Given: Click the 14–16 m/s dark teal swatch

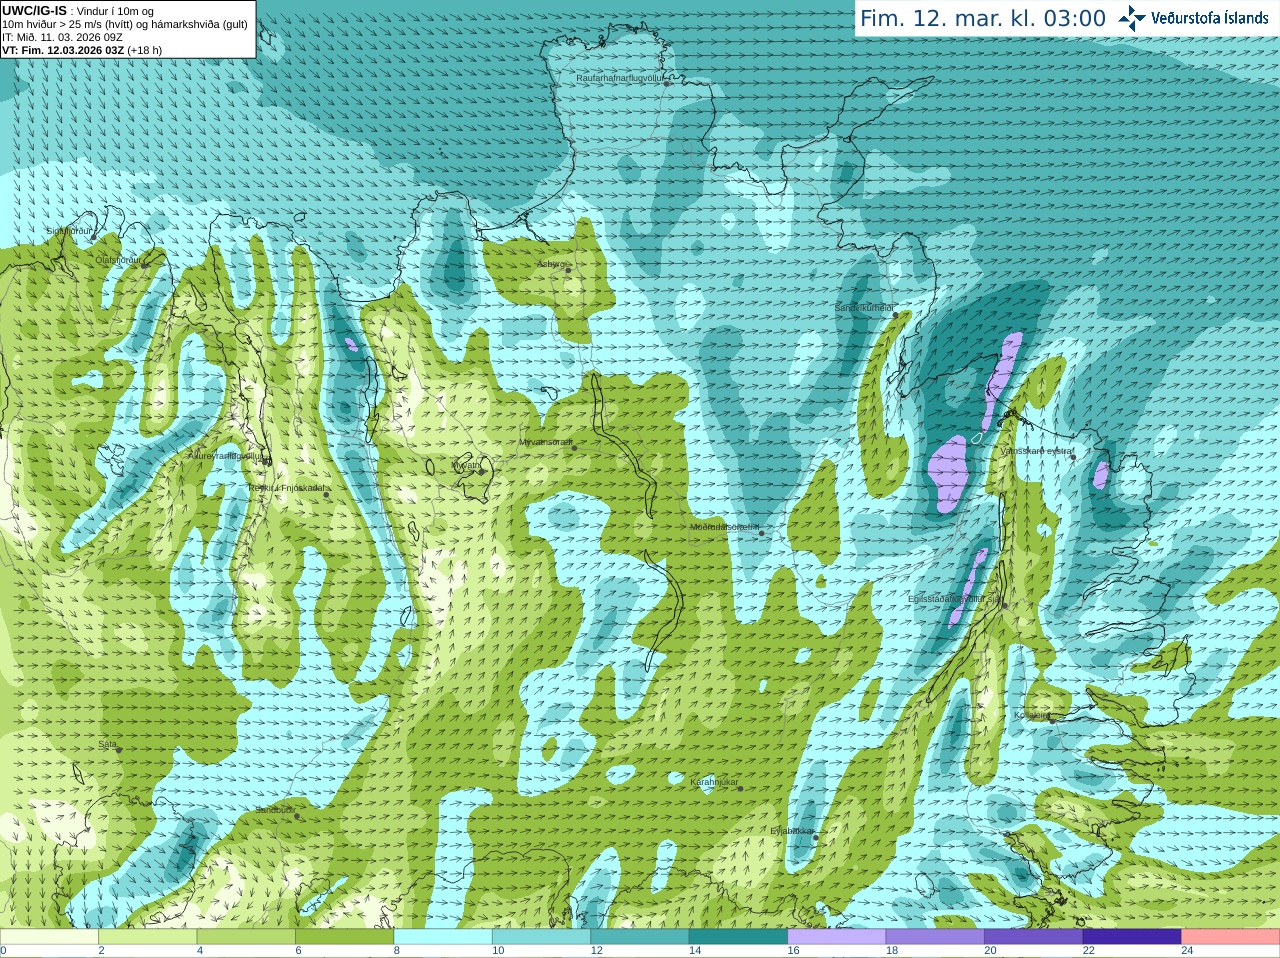Looking at the screenshot, I should tap(738, 937).
